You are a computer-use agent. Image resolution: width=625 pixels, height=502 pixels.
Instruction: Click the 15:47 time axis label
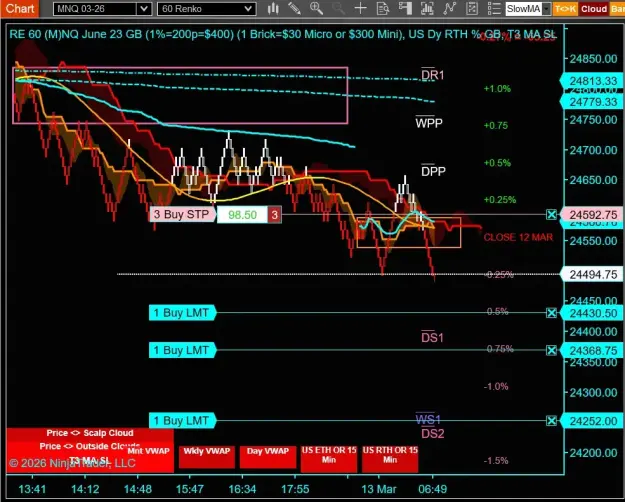pos(190,489)
